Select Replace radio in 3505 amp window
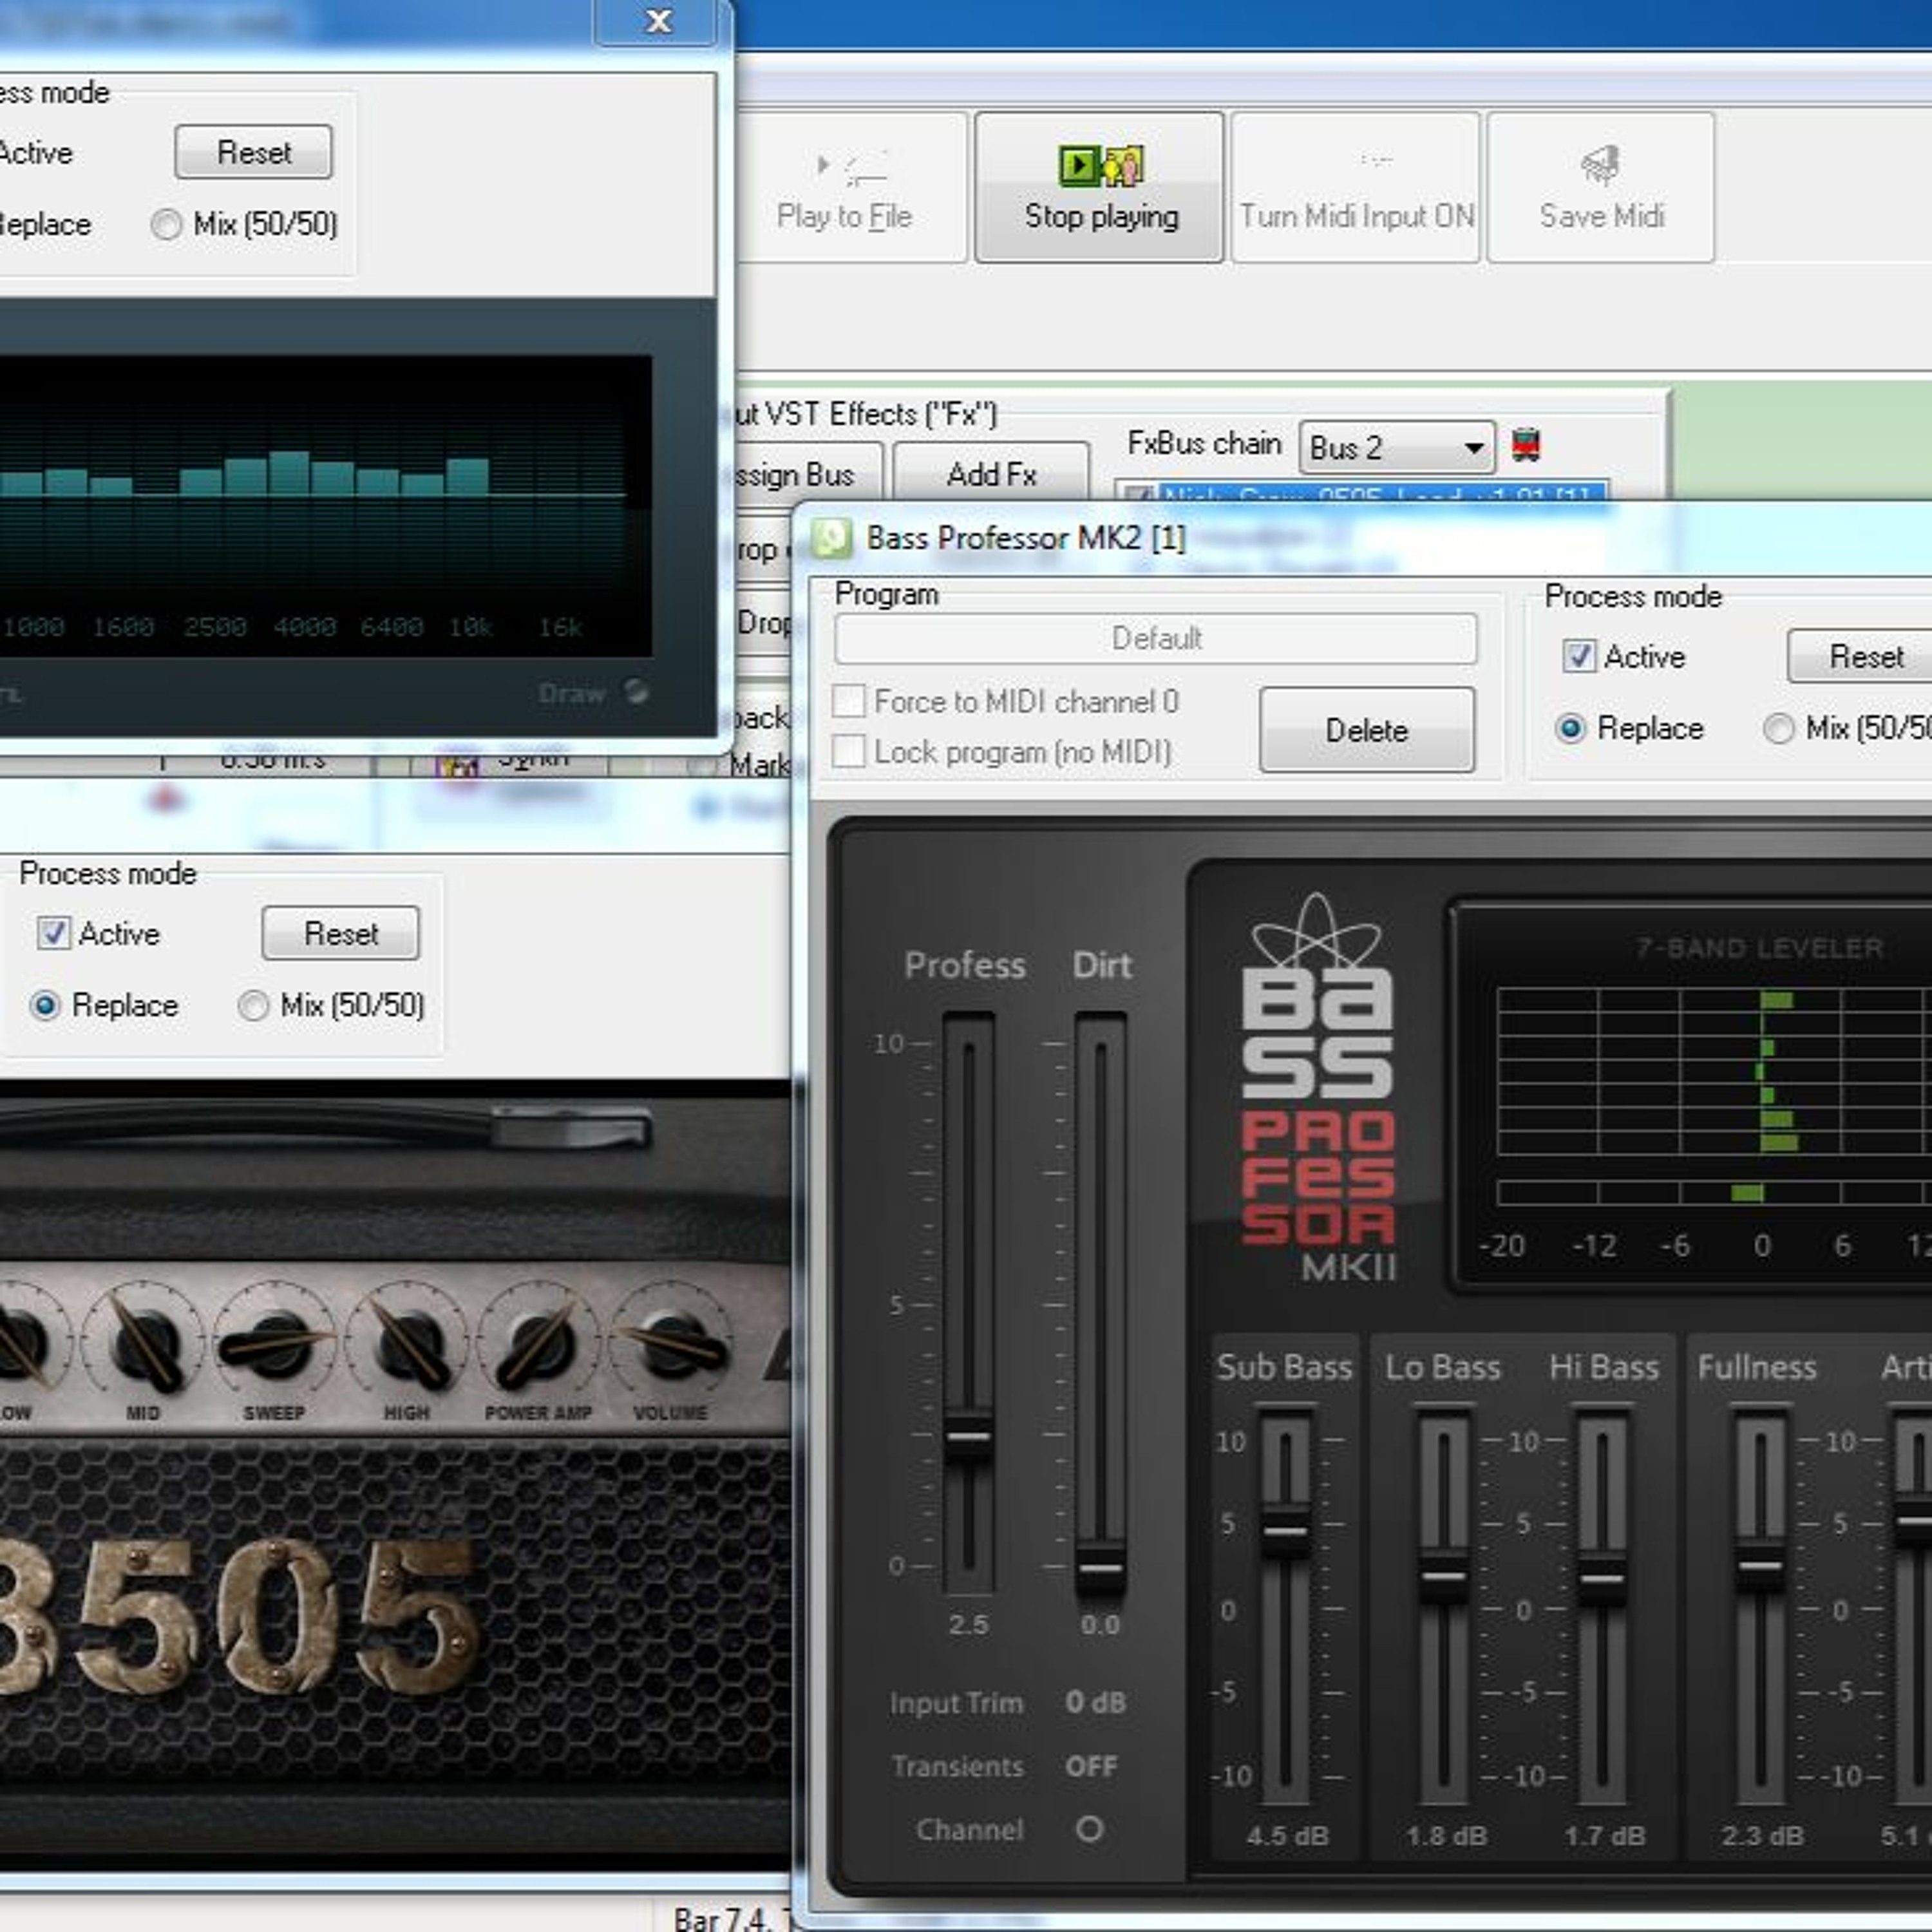1932x1932 pixels. tap(45, 1005)
